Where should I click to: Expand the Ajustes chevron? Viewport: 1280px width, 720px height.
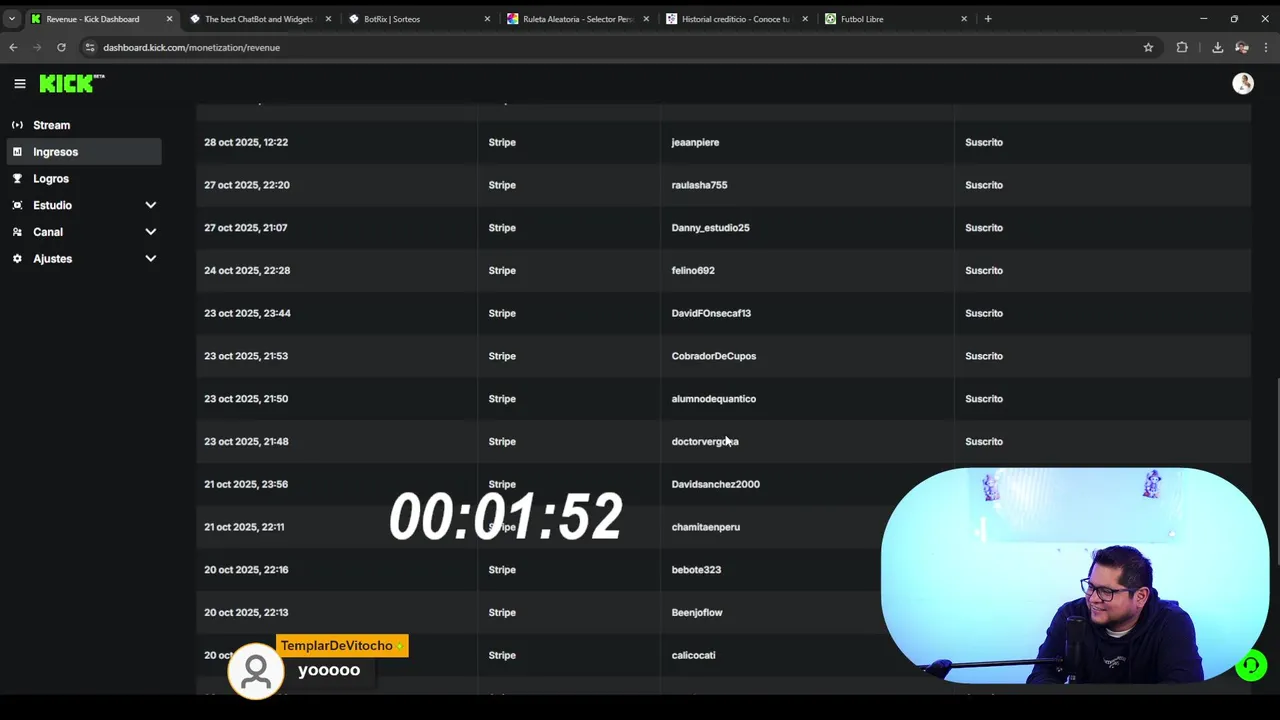coord(151,259)
